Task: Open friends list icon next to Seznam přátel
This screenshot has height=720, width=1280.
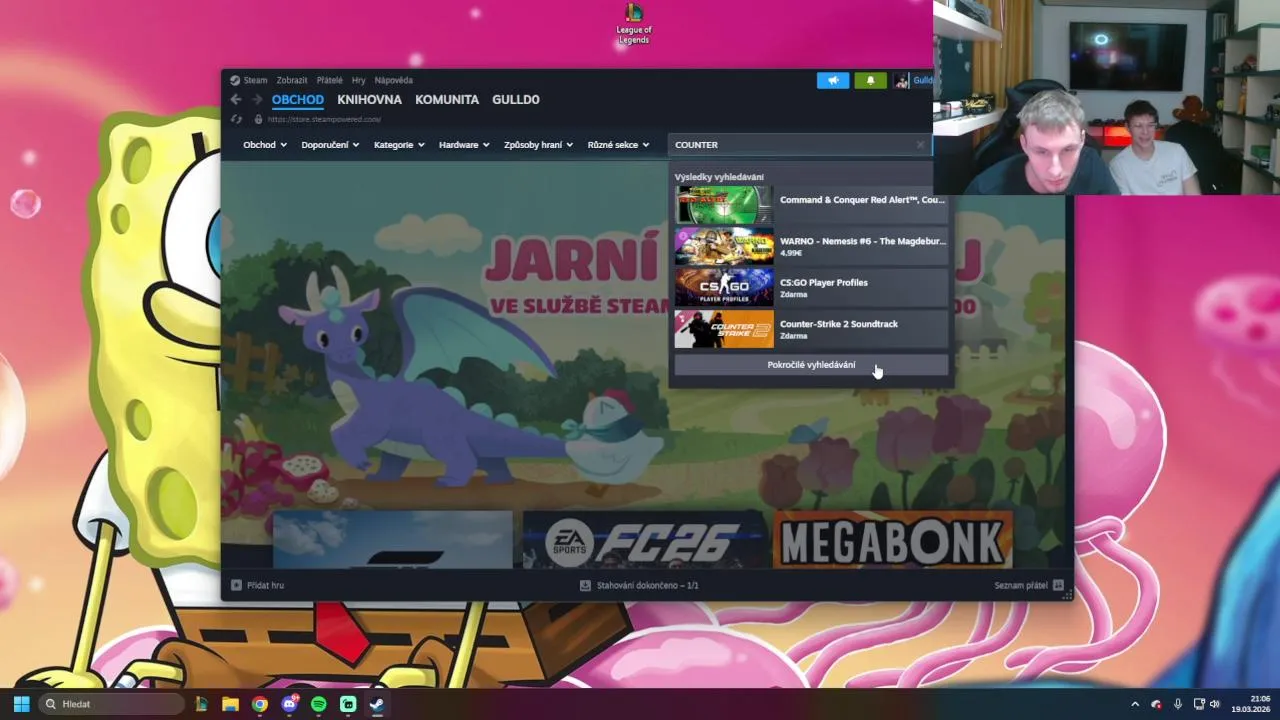Action: (1058, 585)
